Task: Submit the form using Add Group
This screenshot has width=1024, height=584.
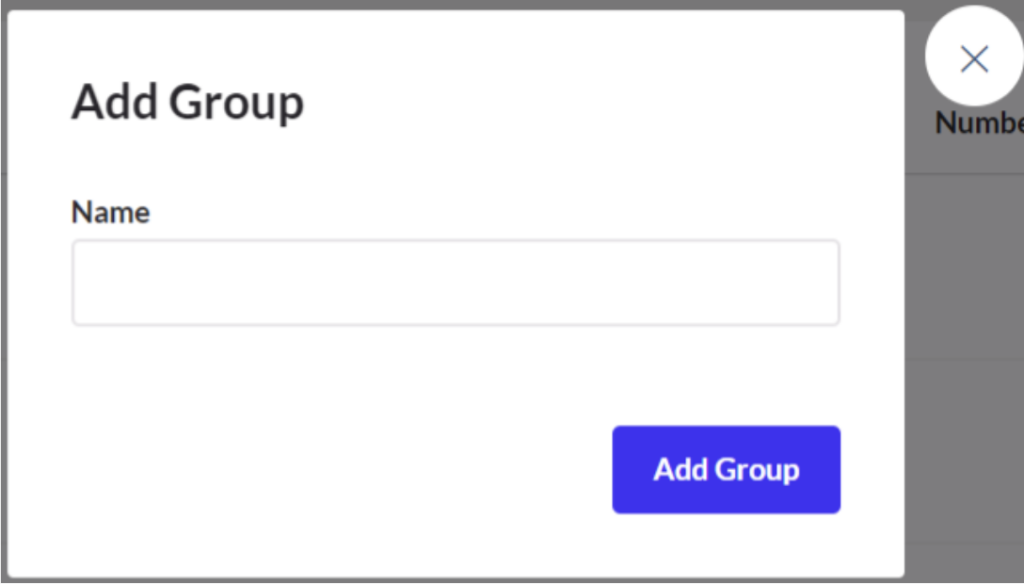Action: pyautogui.click(x=726, y=470)
